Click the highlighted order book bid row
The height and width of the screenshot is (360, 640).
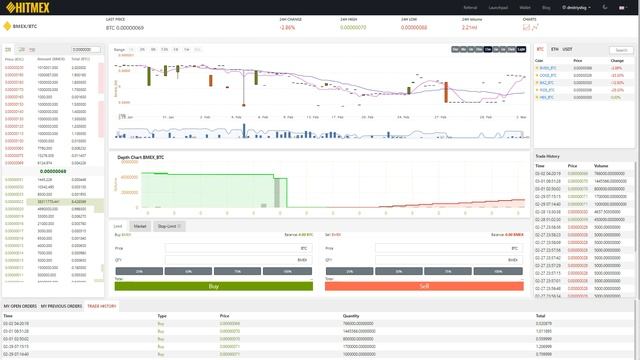[53, 202]
